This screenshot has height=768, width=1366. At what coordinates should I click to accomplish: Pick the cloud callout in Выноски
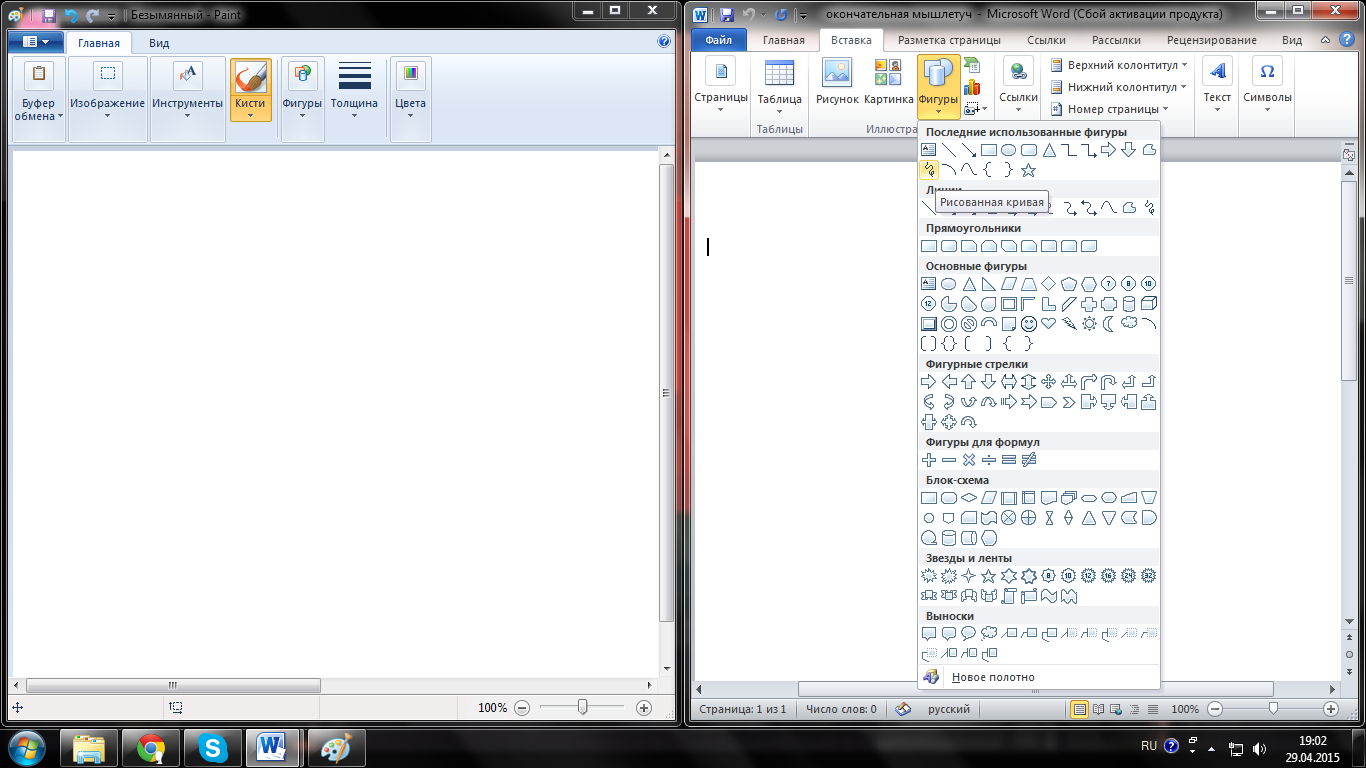(x=989, y=634)
